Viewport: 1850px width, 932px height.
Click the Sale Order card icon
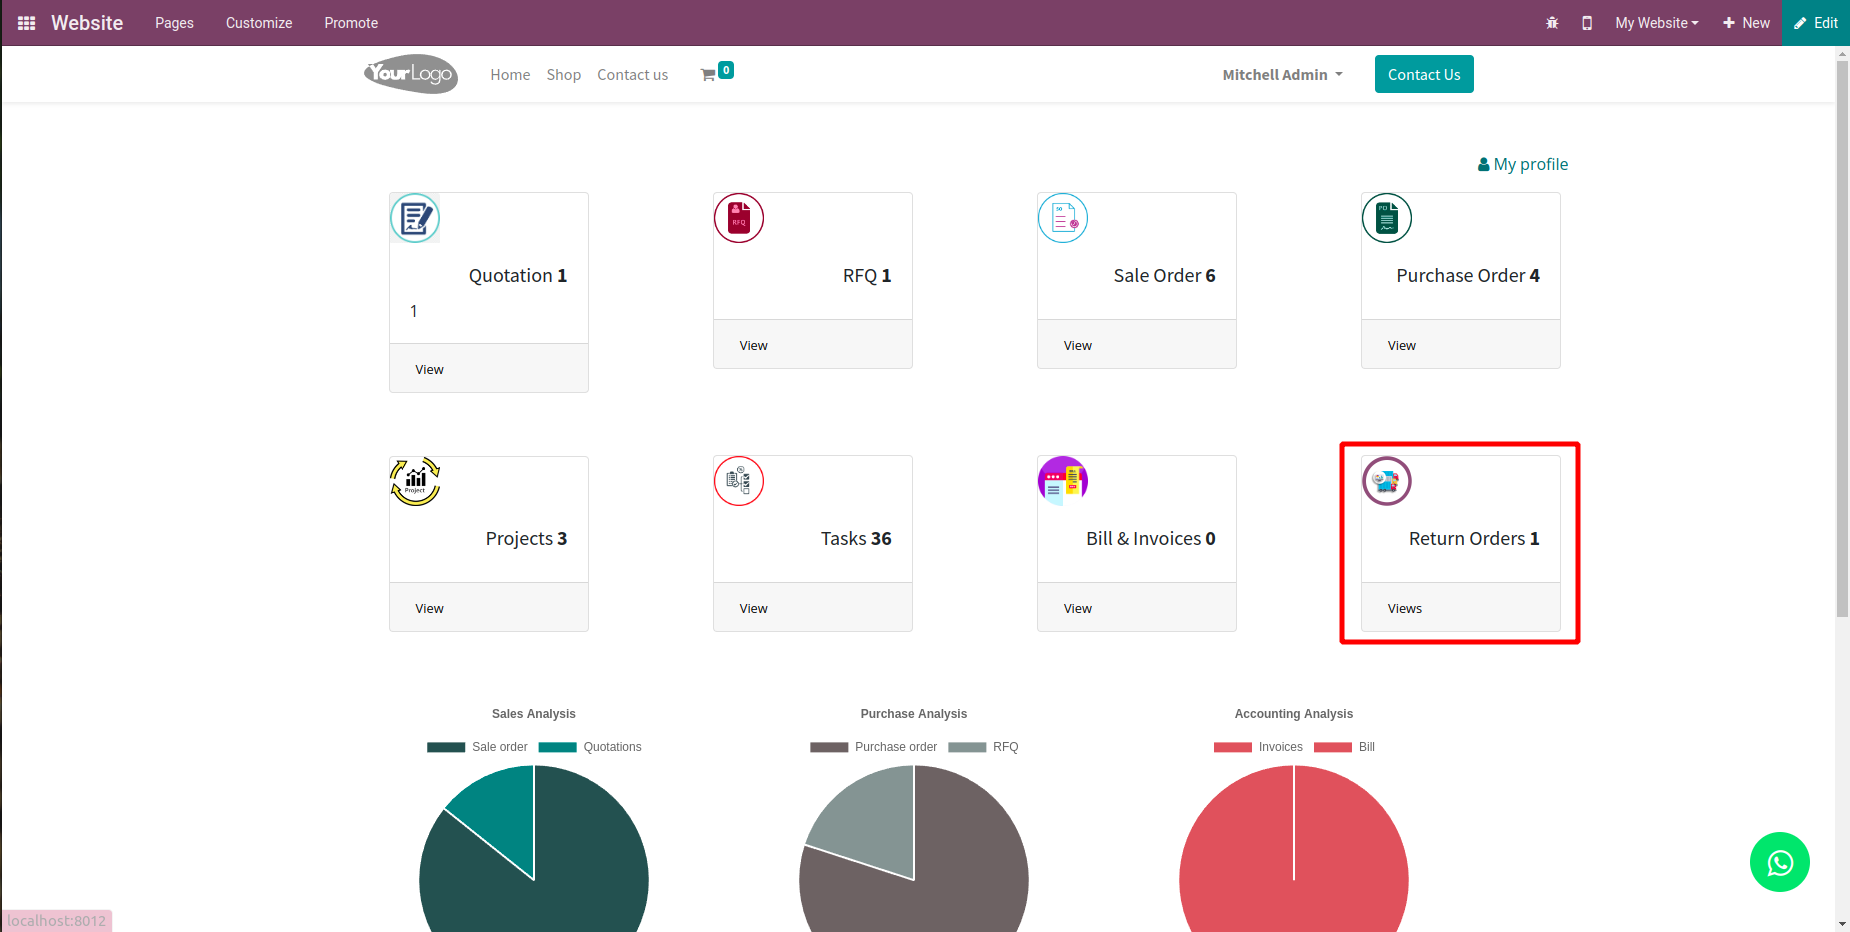click(1063, 218)
